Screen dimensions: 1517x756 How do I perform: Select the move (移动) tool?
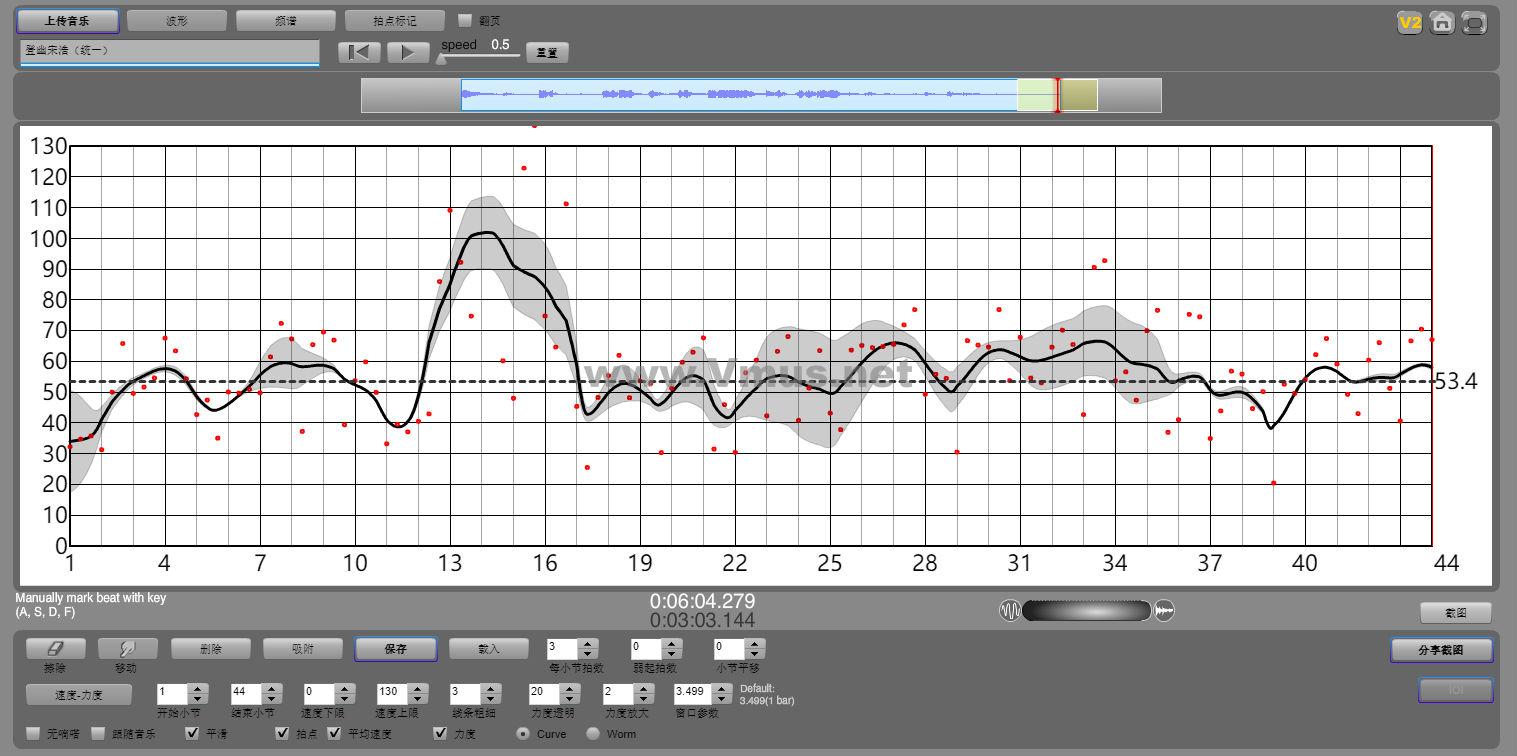[127, 648]
